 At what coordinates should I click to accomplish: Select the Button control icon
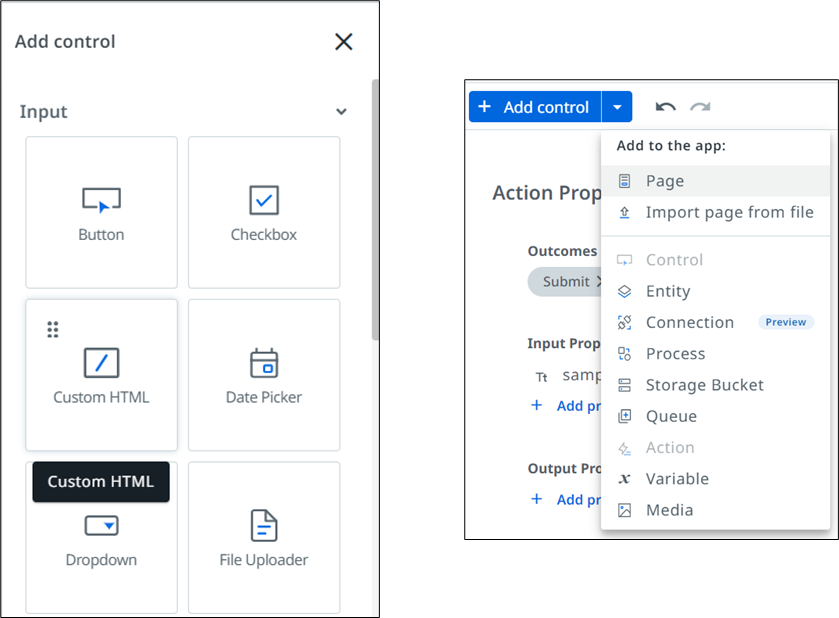pos(100,200)
